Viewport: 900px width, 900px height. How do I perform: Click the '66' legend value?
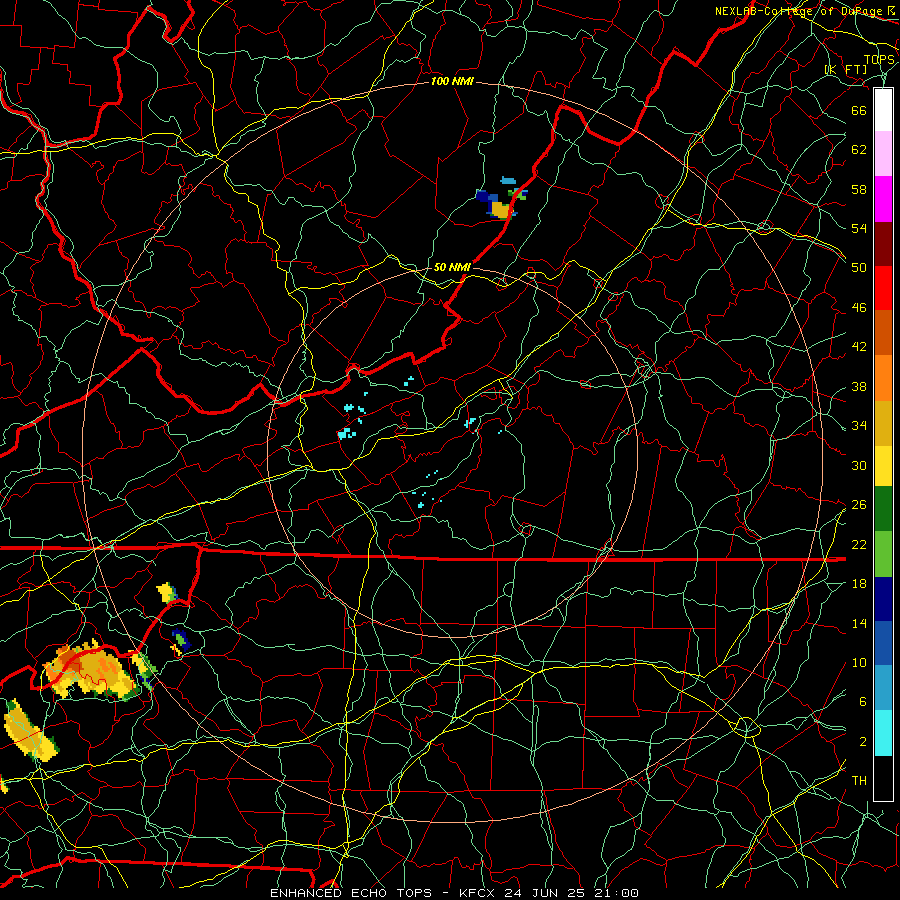coord(859,110)
